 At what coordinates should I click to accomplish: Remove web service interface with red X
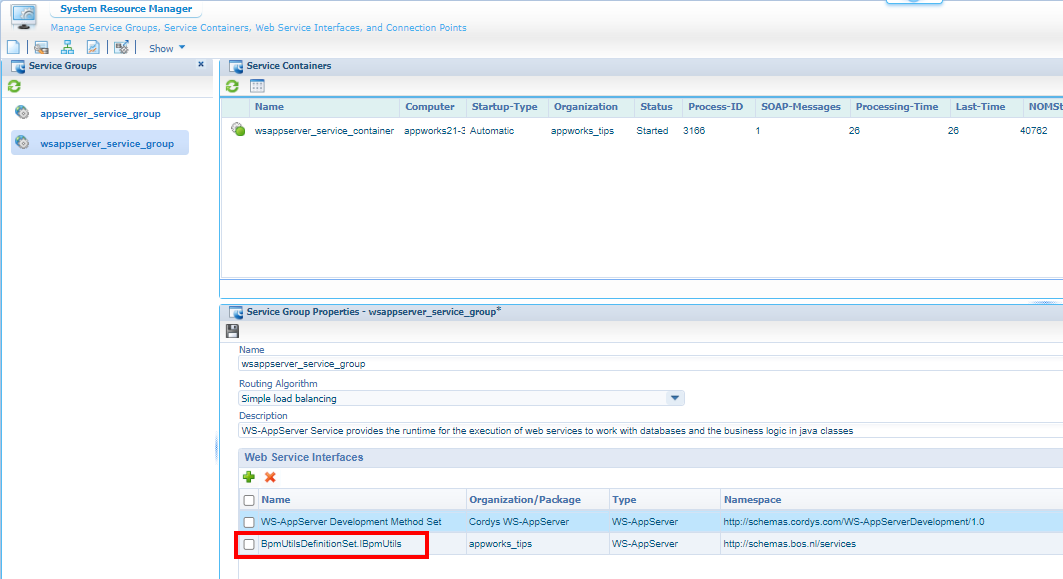(270, 477)
